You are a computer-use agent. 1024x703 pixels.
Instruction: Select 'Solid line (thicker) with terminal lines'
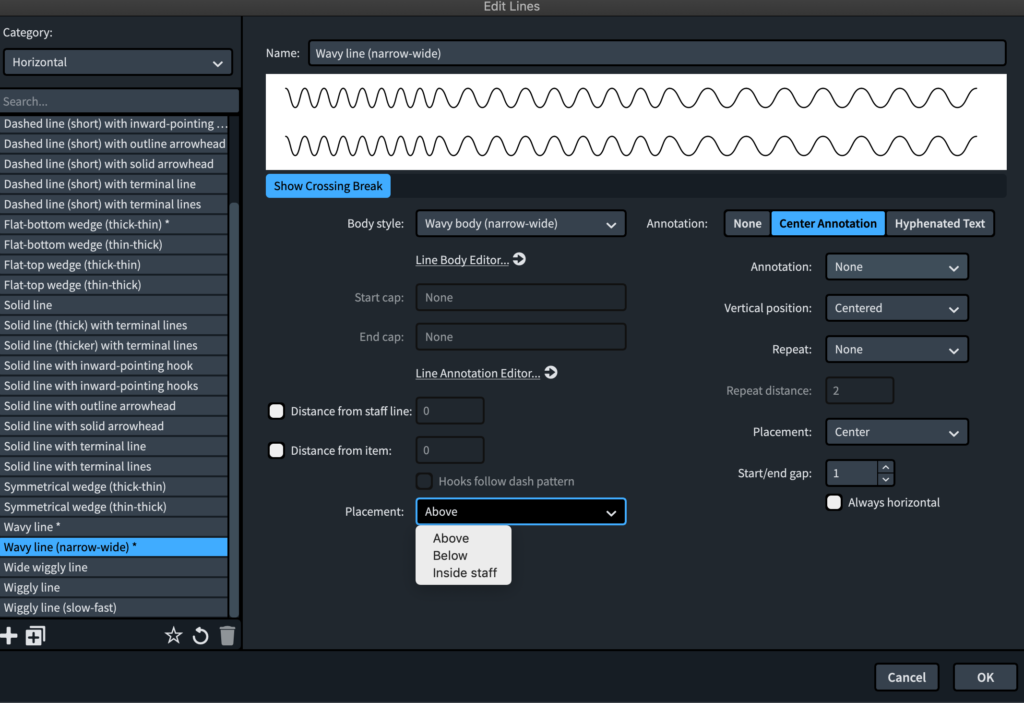tap(114, 346)
